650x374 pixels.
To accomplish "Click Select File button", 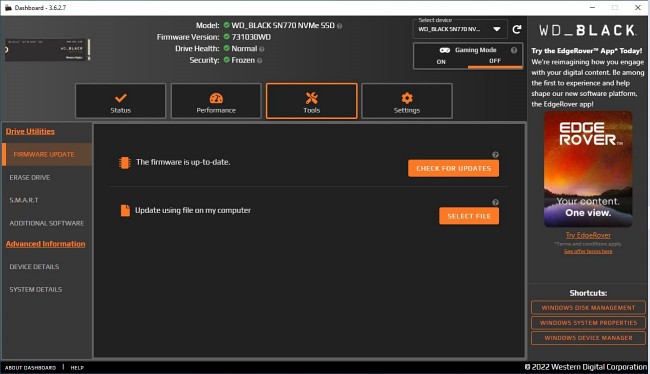I will (469, 216).
